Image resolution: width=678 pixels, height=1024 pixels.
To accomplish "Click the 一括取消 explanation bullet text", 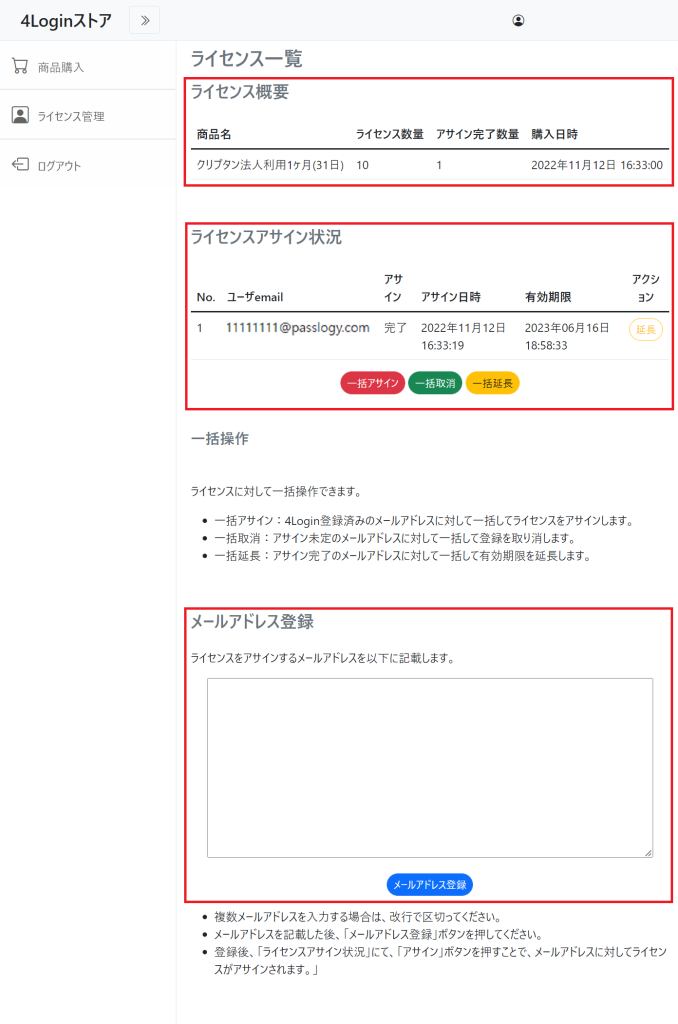I will click(x=395, y=539).
